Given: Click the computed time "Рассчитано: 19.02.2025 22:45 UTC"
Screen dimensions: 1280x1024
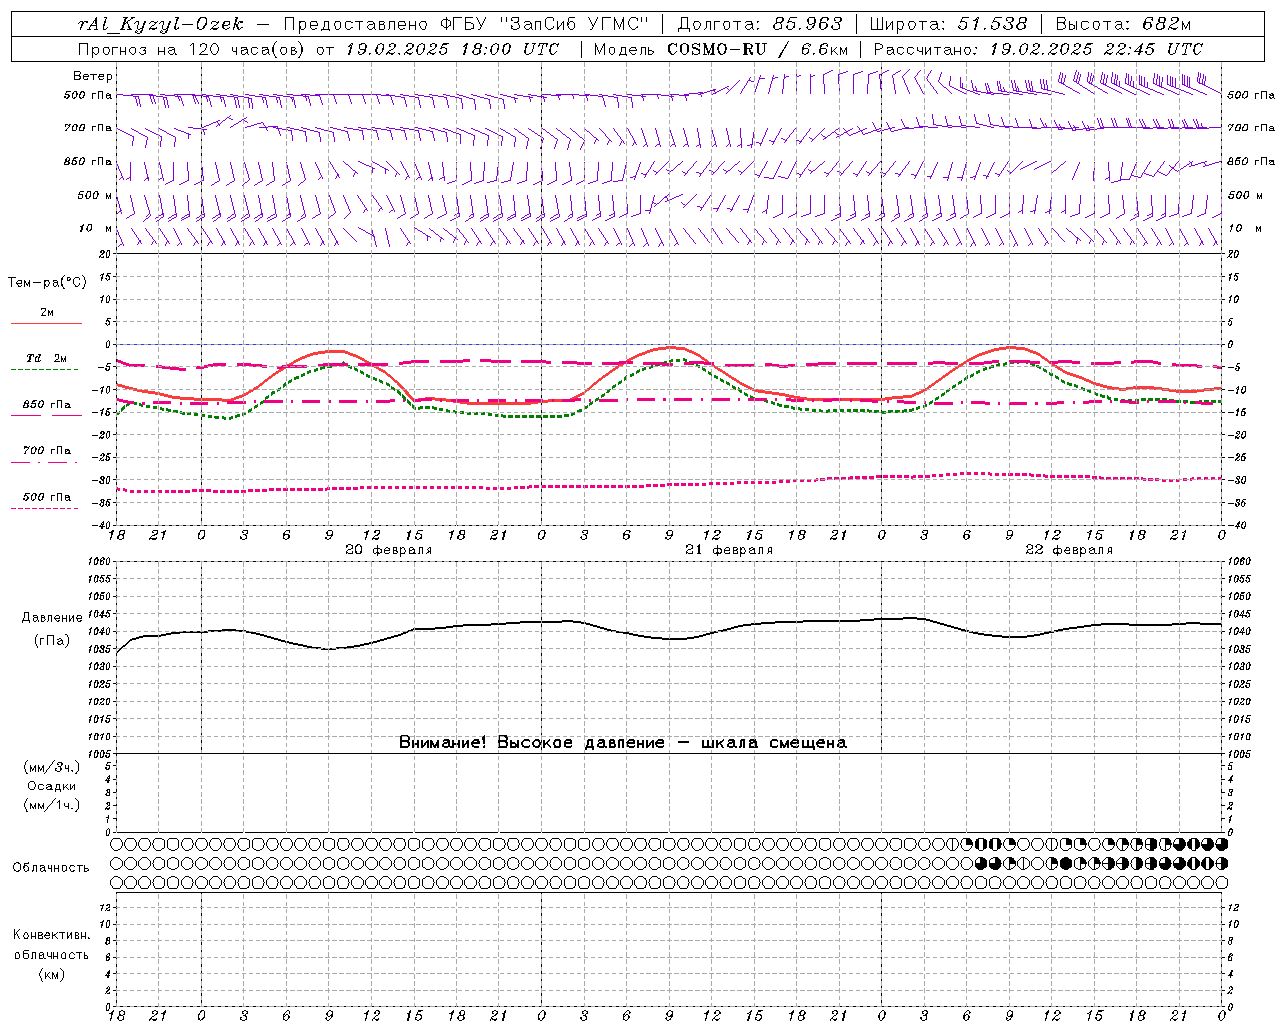Looking at the screenshot, I should [x=1038, y=49].
